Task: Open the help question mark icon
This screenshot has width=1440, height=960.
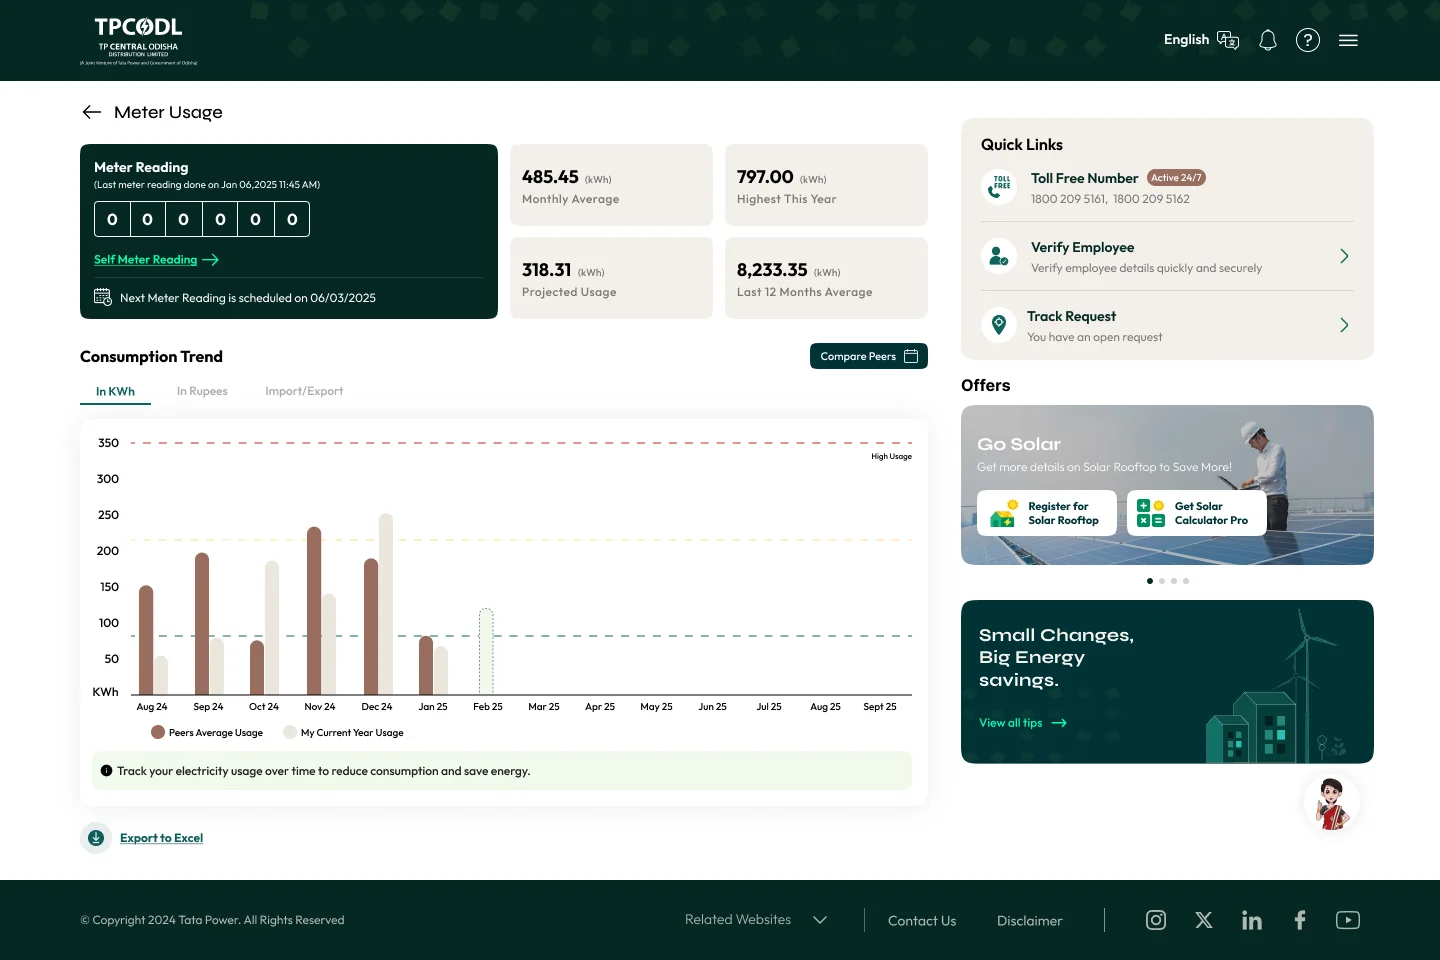Action: click(x=1308, y=40)
